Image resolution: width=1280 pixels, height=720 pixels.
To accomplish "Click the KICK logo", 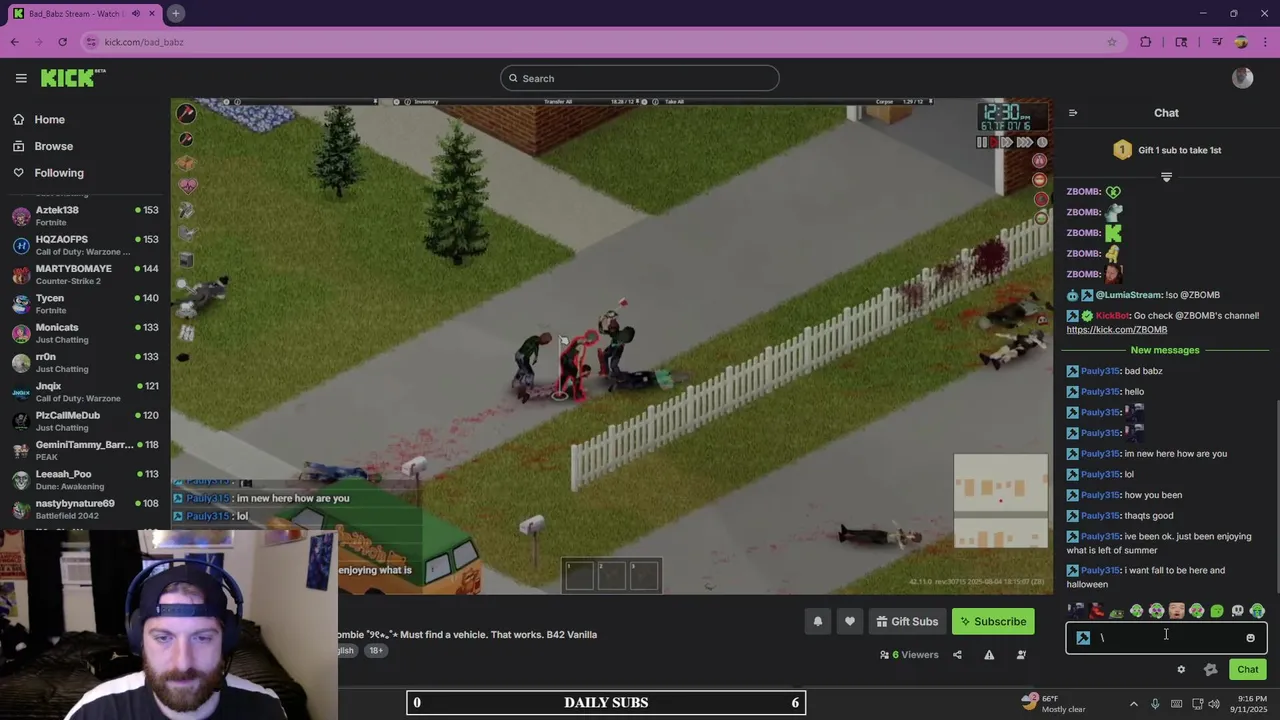I will pos(72,78).
